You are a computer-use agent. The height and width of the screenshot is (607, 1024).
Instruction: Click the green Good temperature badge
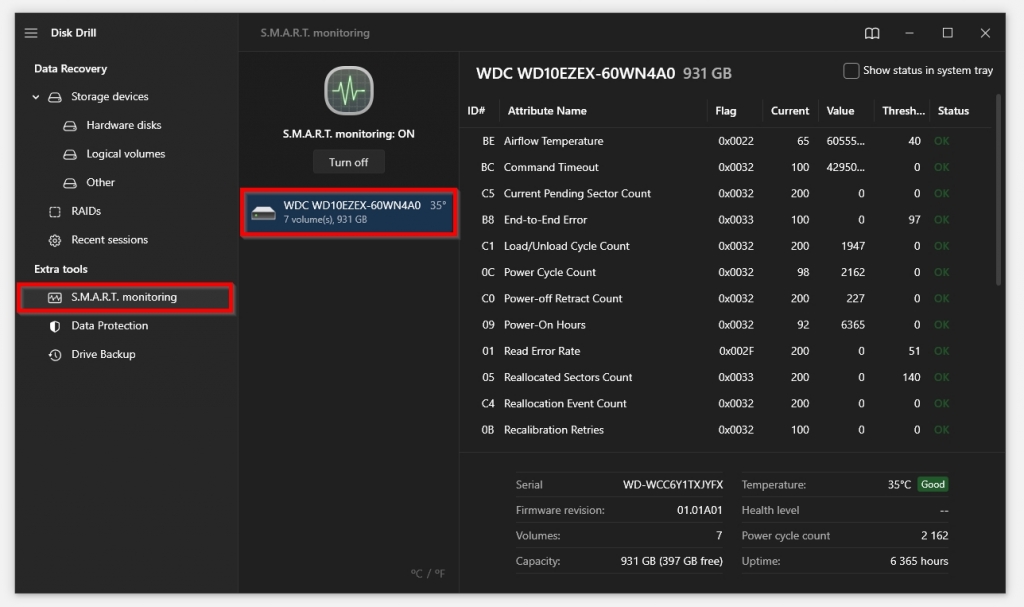pyautogui.click(x=931, y=484)
